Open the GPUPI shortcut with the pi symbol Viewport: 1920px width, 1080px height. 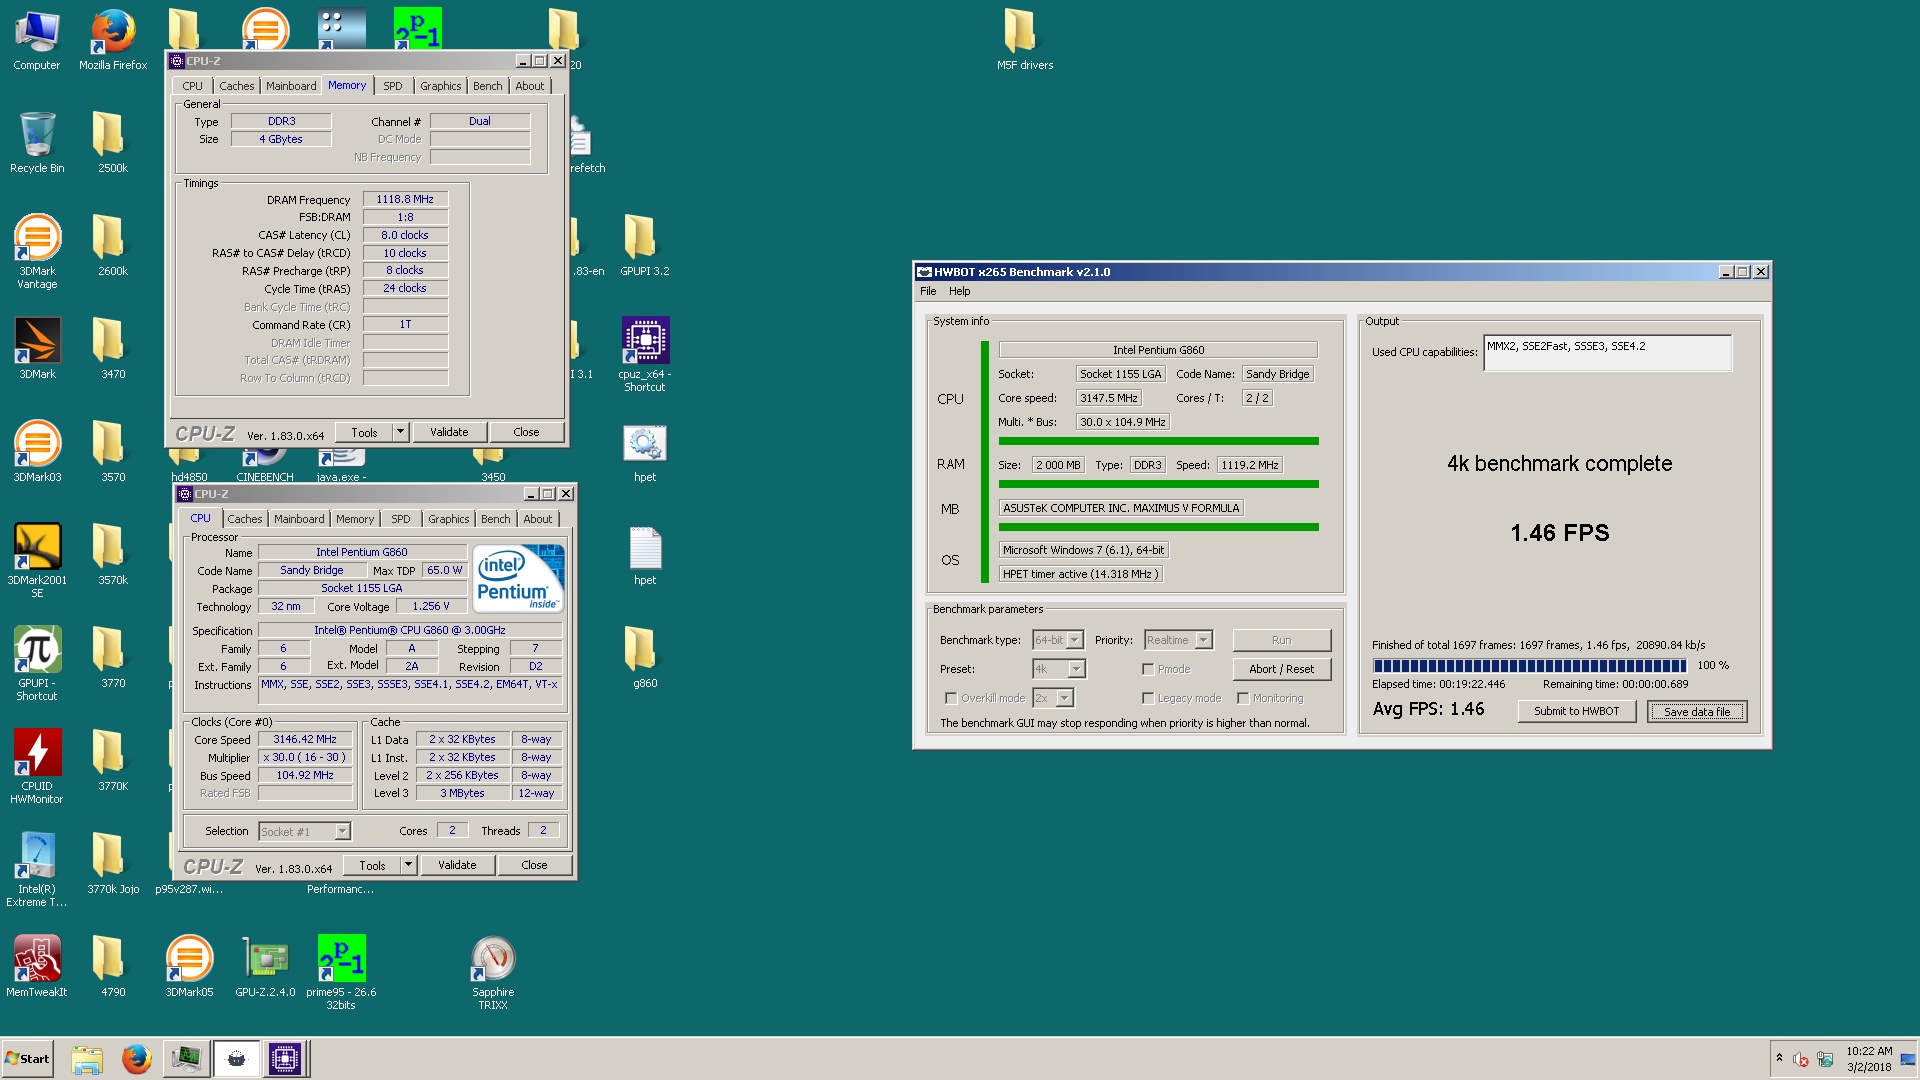37,663
